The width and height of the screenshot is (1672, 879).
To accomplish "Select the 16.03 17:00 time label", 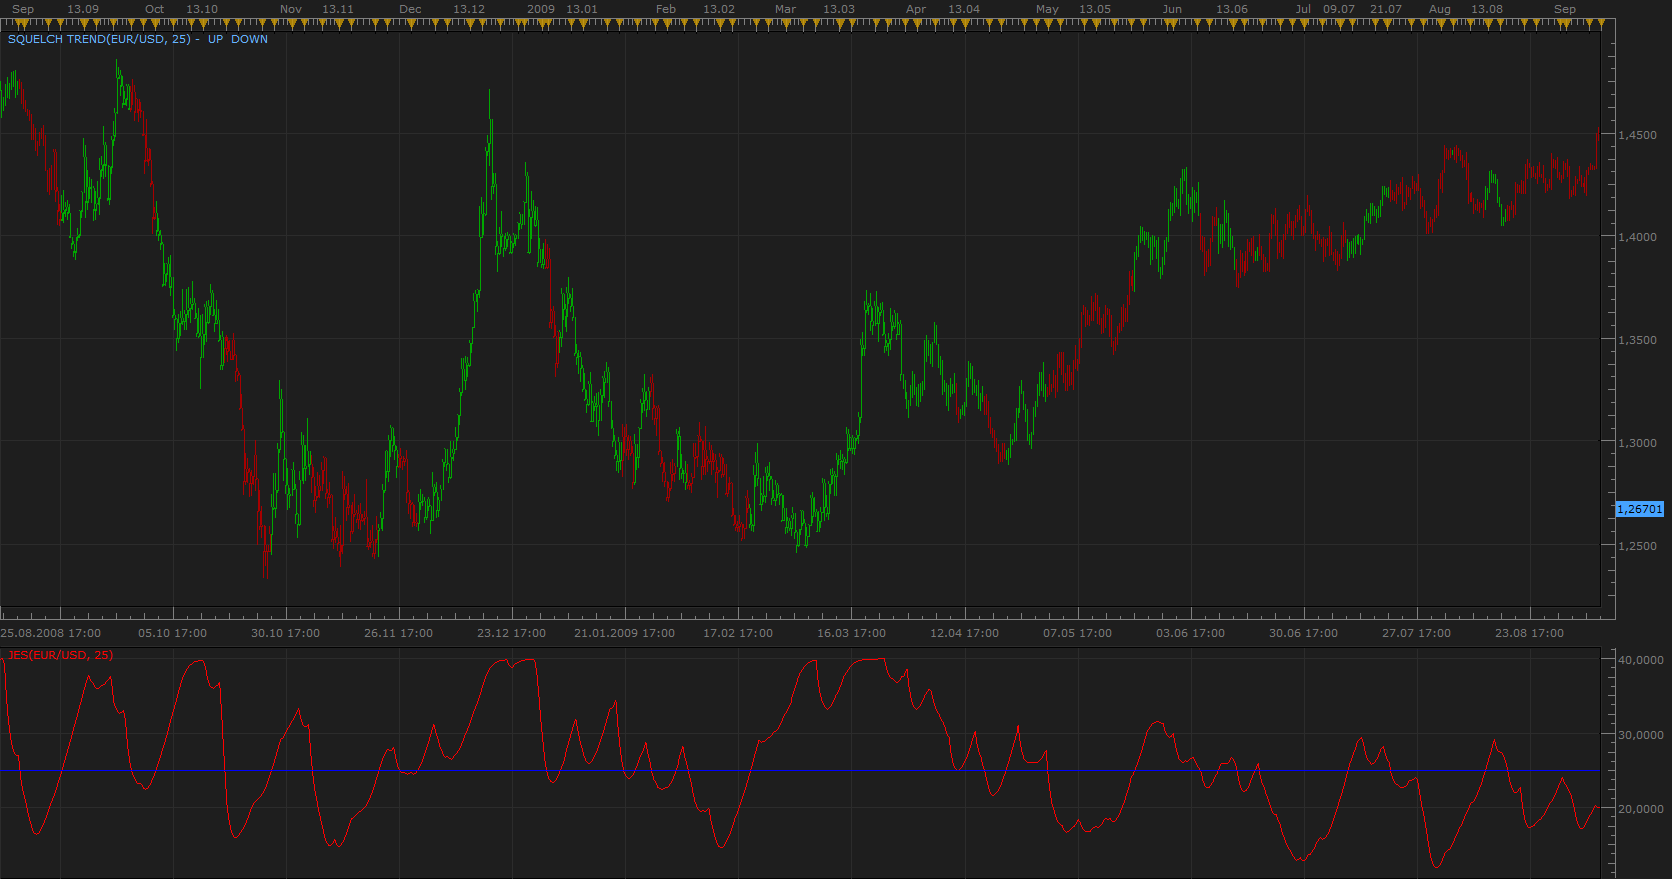I will (851, 633).
